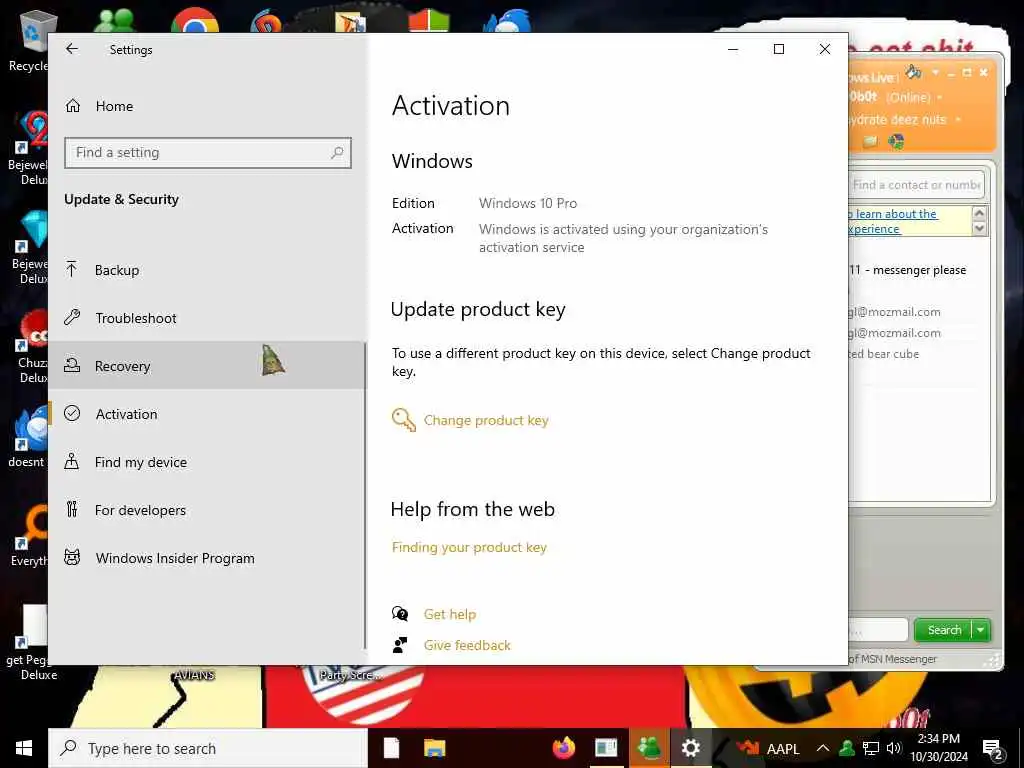Click the learn about the experience link
This screenshot has height=768, width=1024.
tap(893, 221)
